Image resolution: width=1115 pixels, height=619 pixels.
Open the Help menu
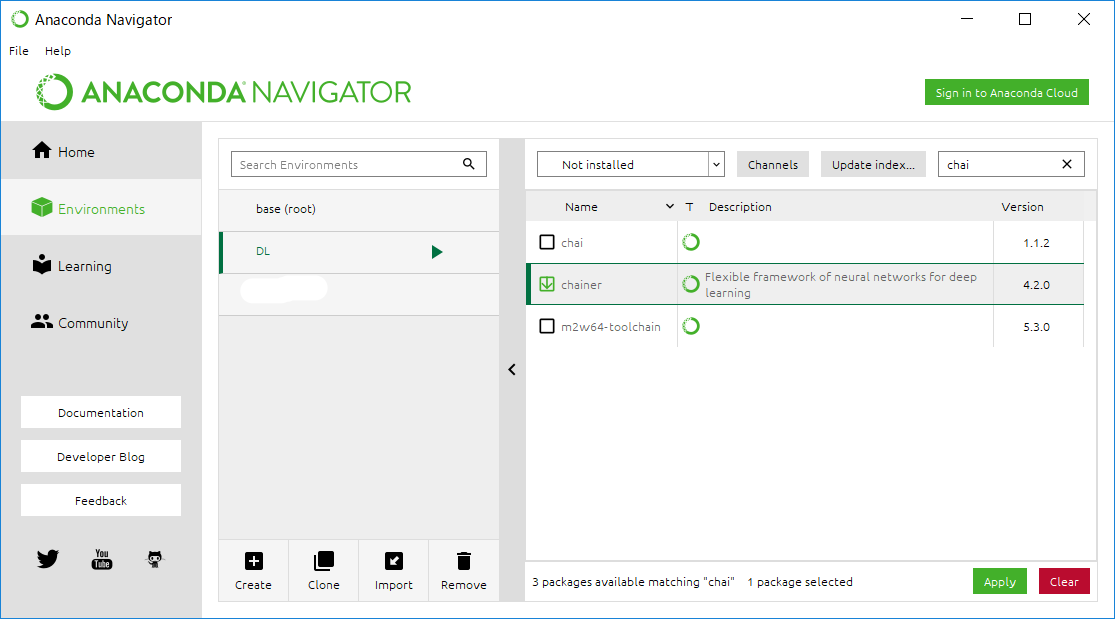pyautogui.click(x=57, y=50)
